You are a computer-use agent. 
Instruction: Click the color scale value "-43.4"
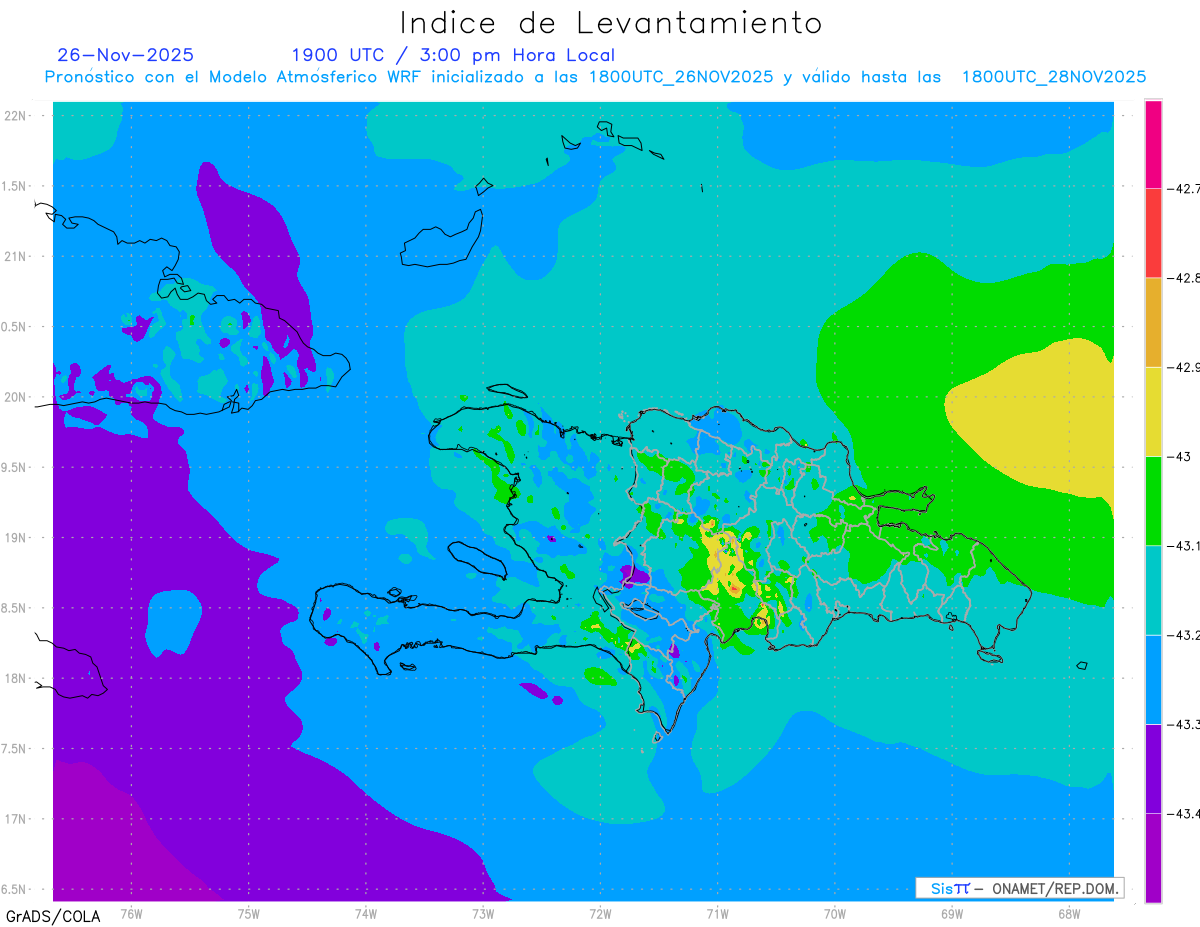(x=1183, y=814)
